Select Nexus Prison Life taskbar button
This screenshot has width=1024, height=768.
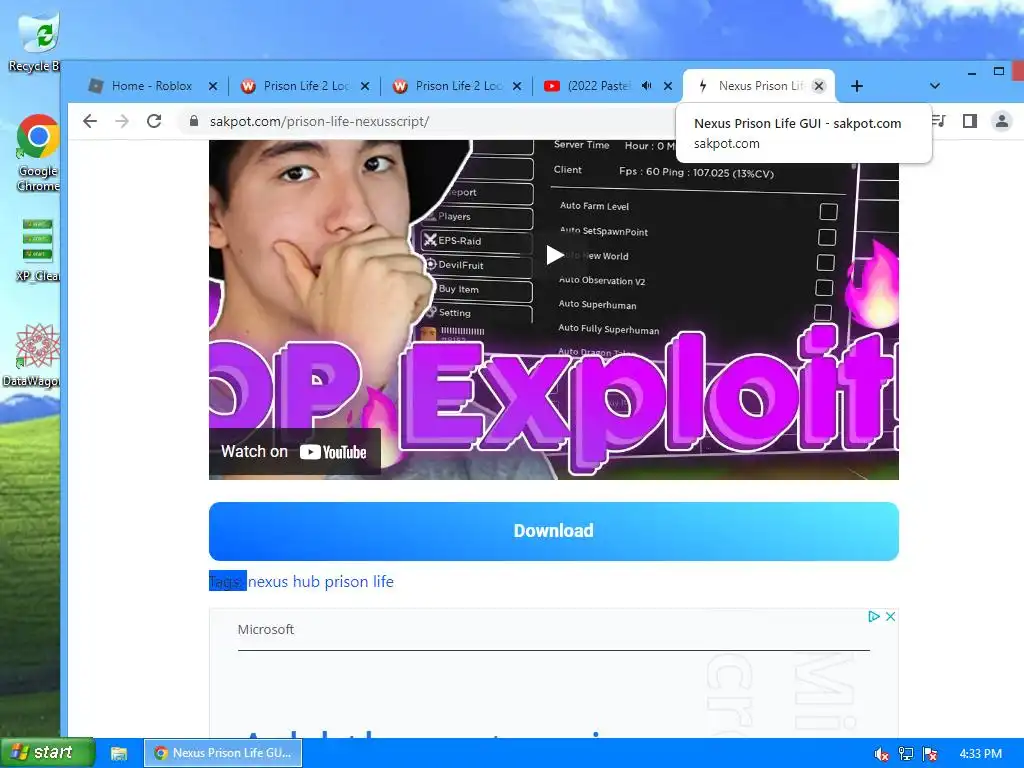[223, 753]
